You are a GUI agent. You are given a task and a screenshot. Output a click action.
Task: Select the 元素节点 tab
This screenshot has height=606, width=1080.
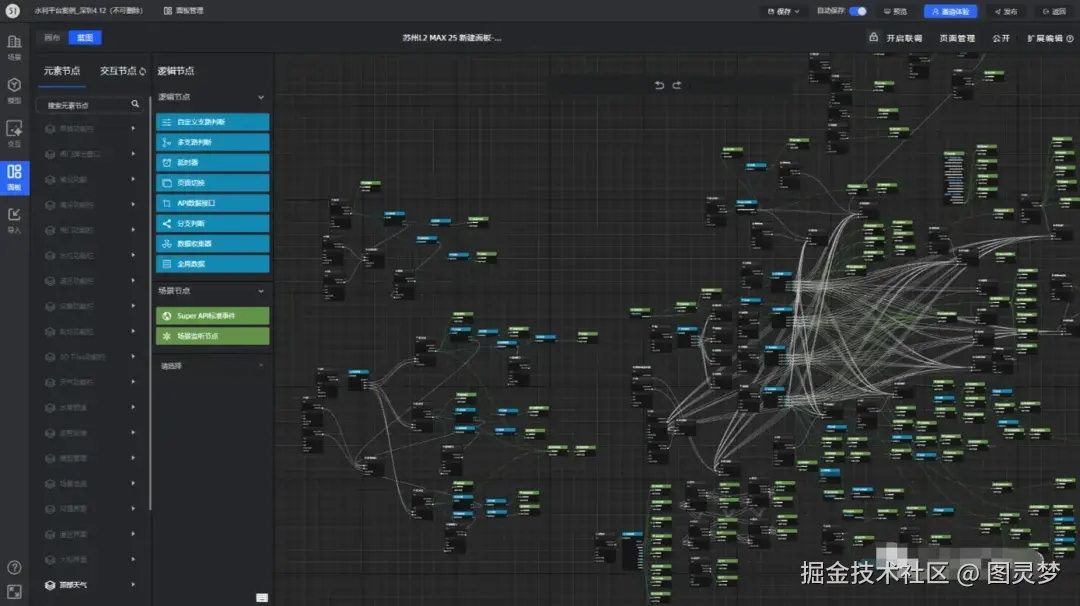pyautogui.click(x=62, y=71)
